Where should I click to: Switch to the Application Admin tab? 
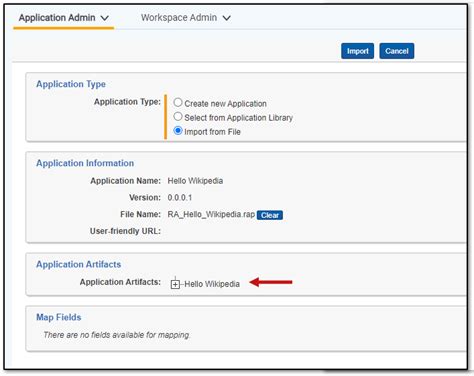(63, 18)
